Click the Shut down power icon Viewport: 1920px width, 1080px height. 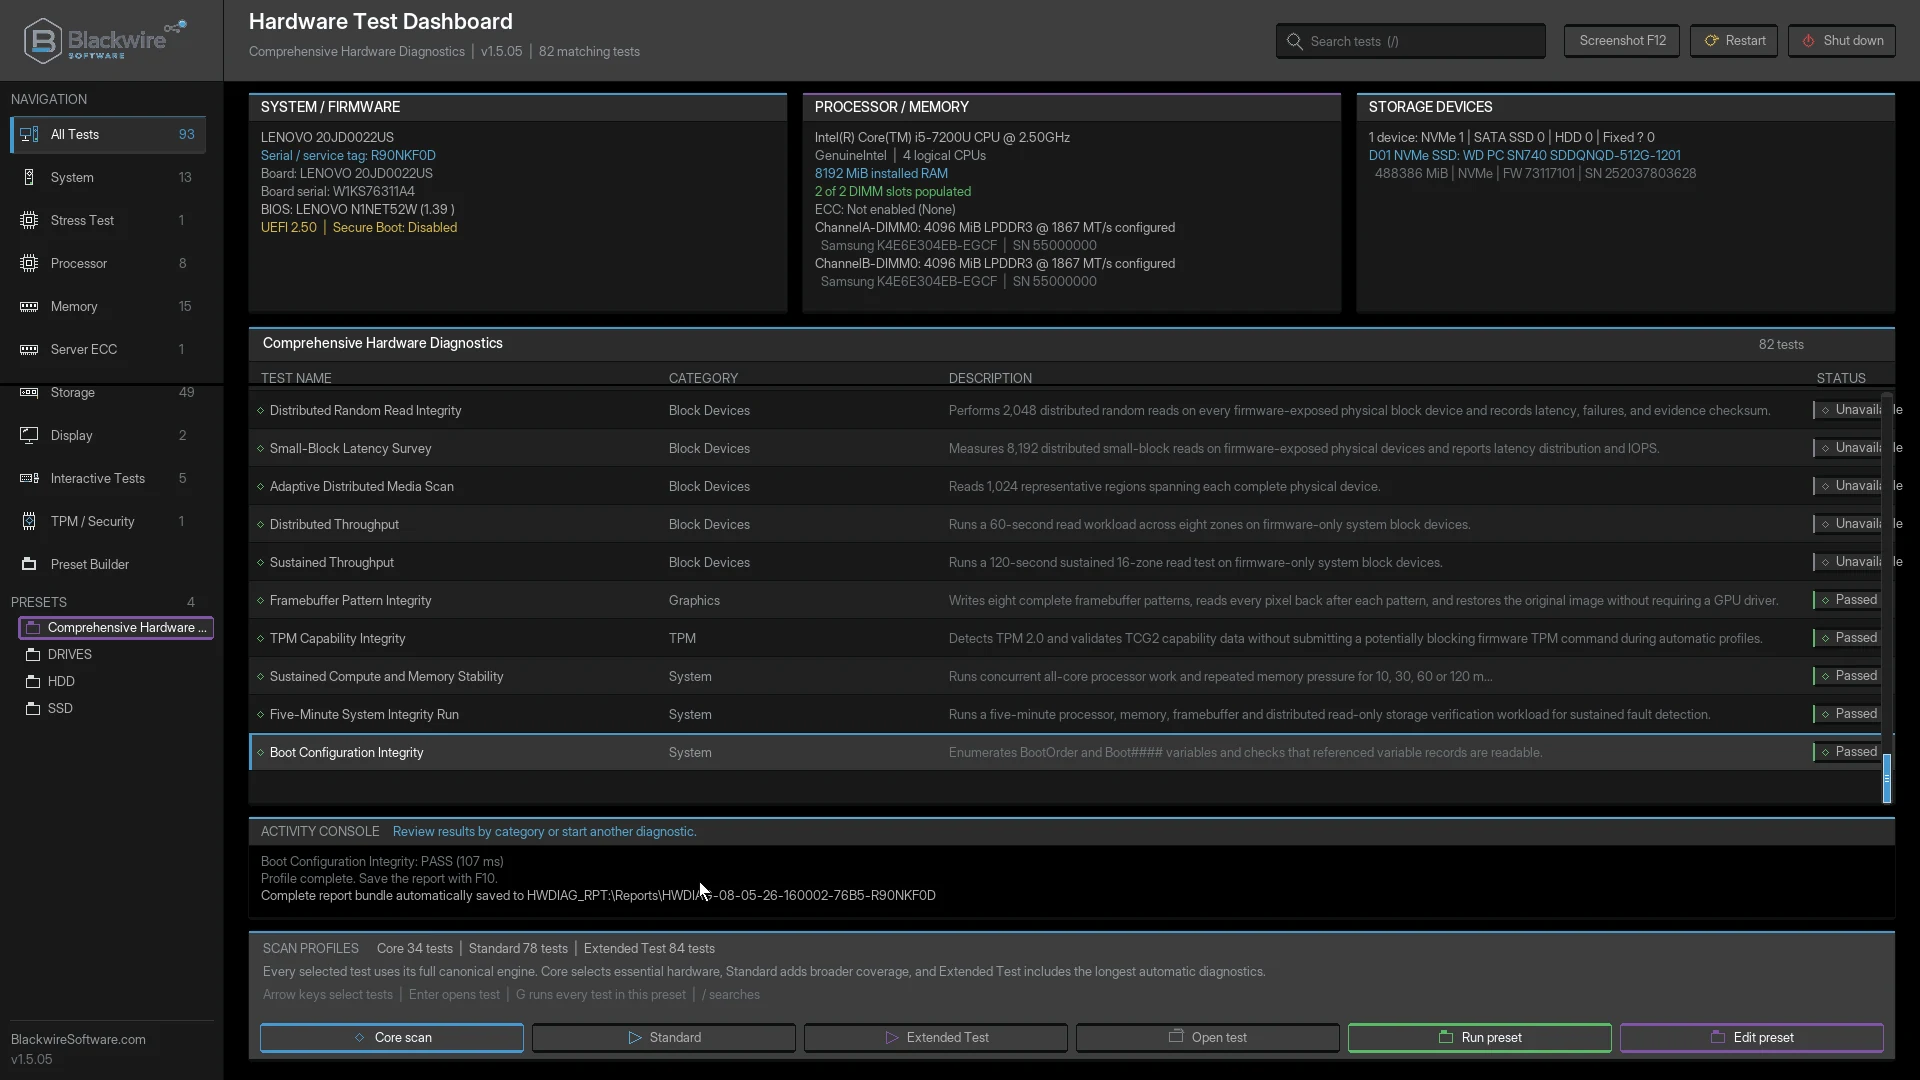coord(1808,41)
